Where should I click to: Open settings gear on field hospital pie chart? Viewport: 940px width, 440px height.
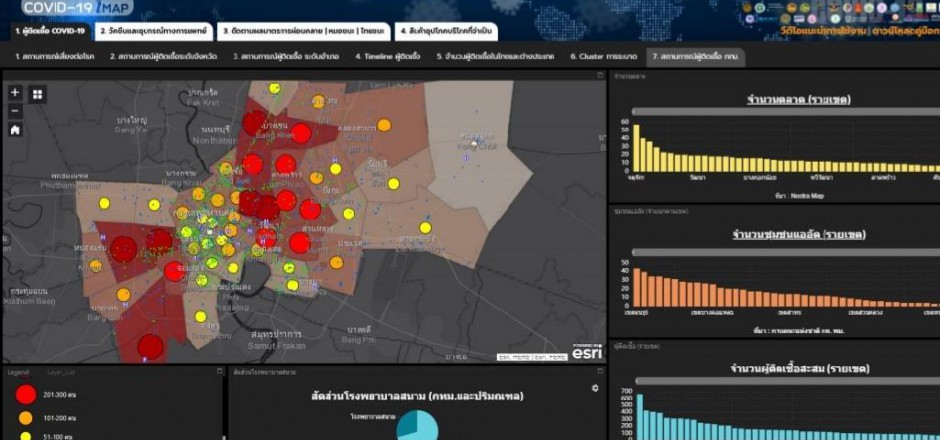[596, 388]
